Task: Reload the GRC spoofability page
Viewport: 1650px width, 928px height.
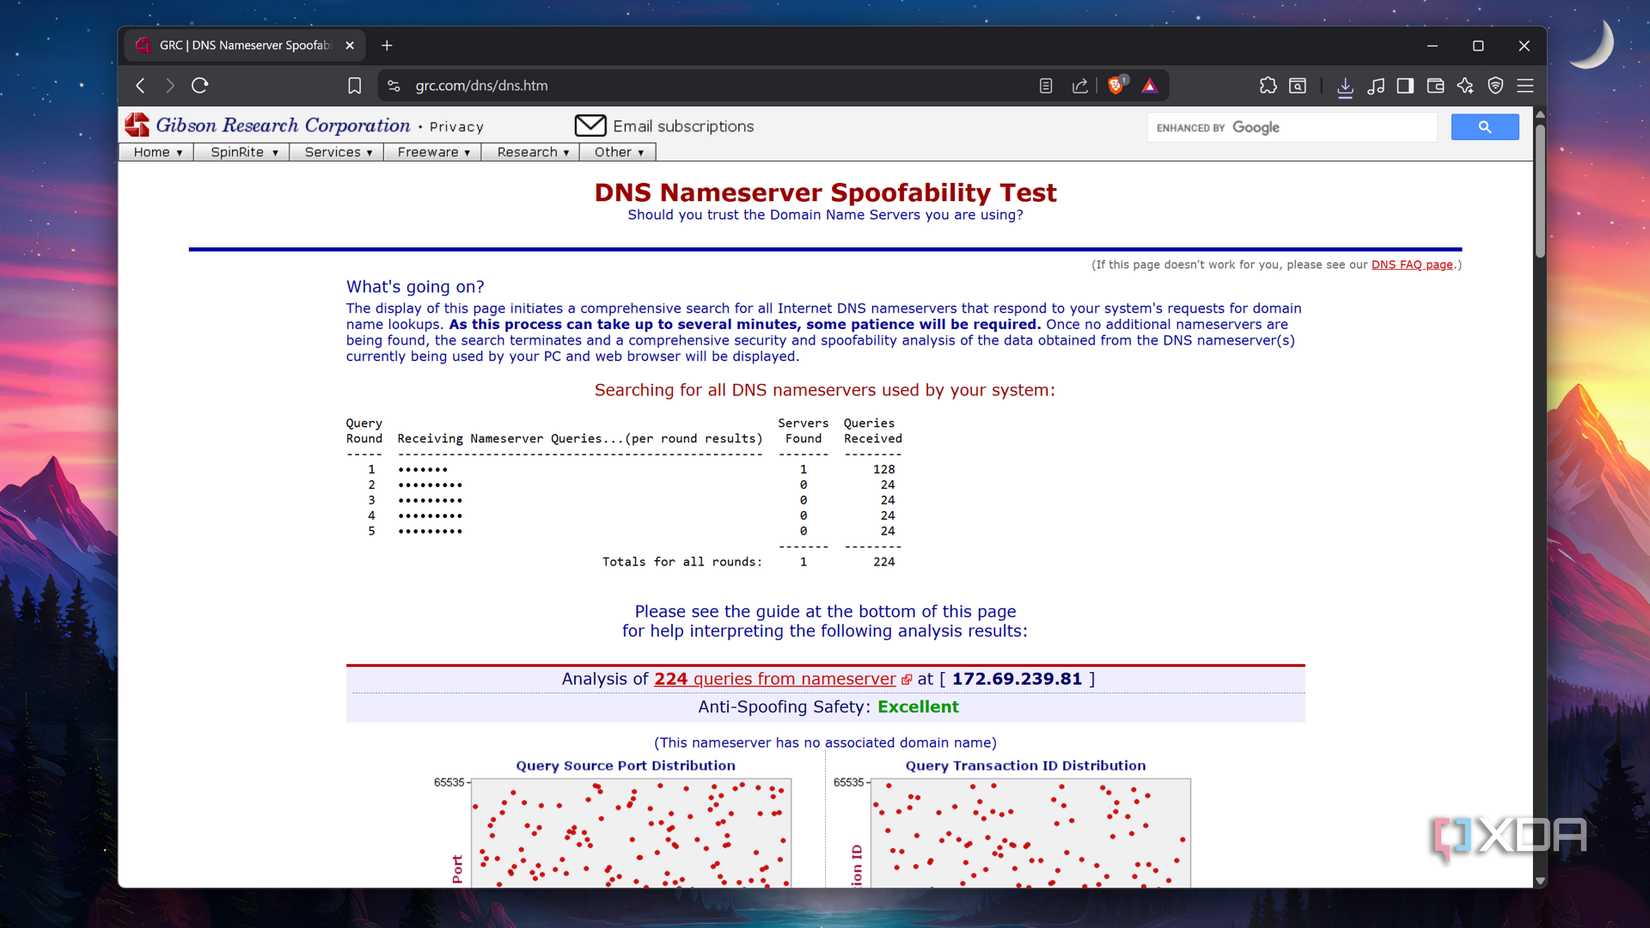Action: click(200, 85)
